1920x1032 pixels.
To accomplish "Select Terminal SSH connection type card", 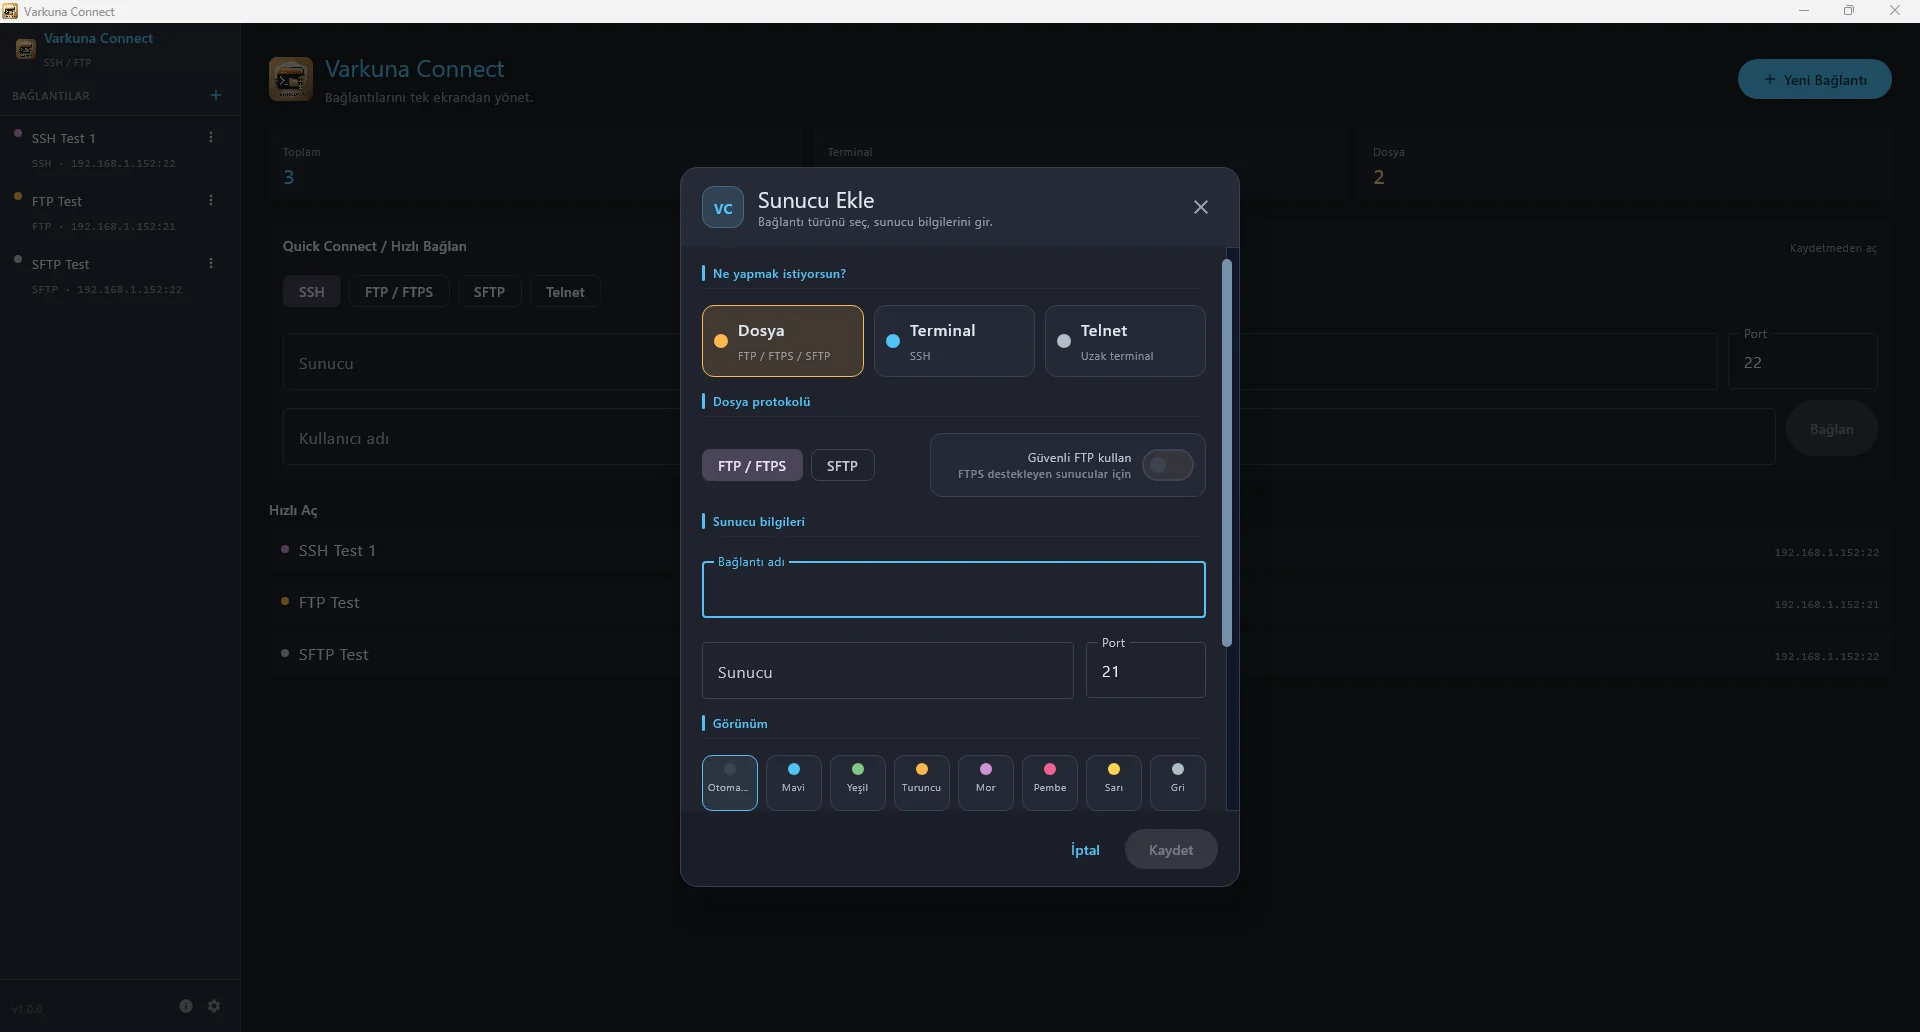I will [954, 341].
